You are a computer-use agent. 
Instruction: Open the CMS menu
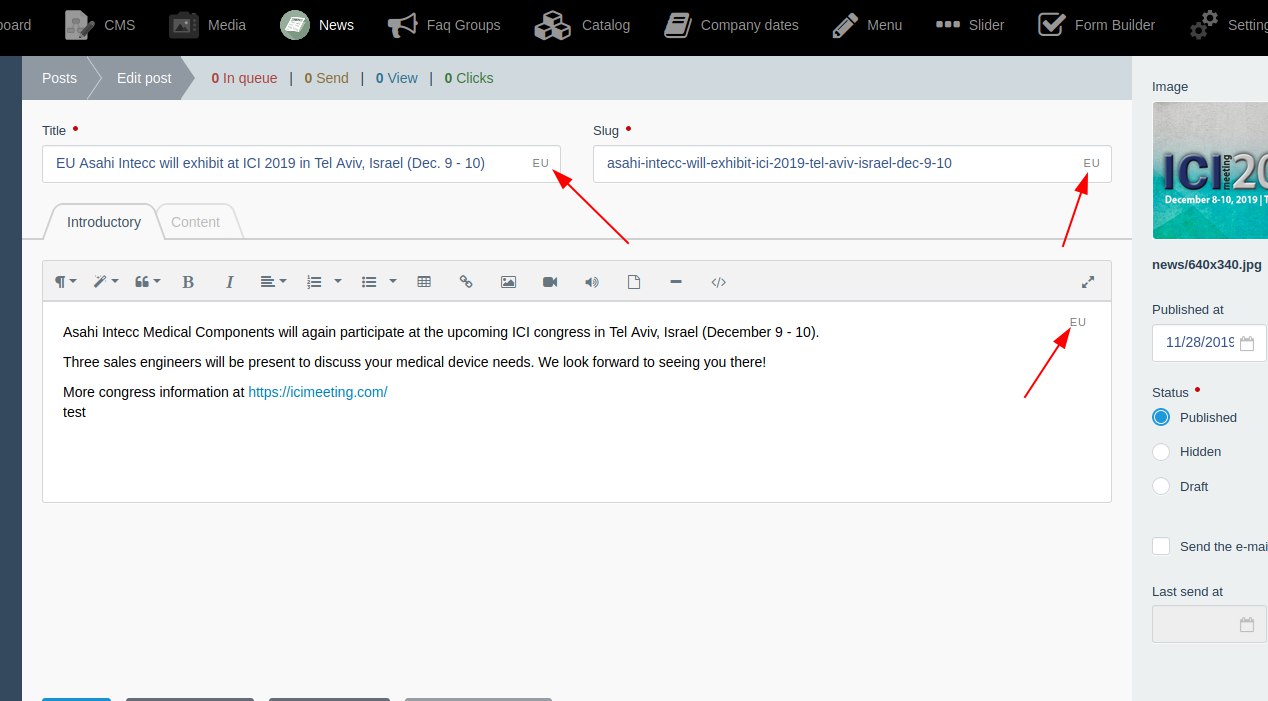[x=99, y=25]
